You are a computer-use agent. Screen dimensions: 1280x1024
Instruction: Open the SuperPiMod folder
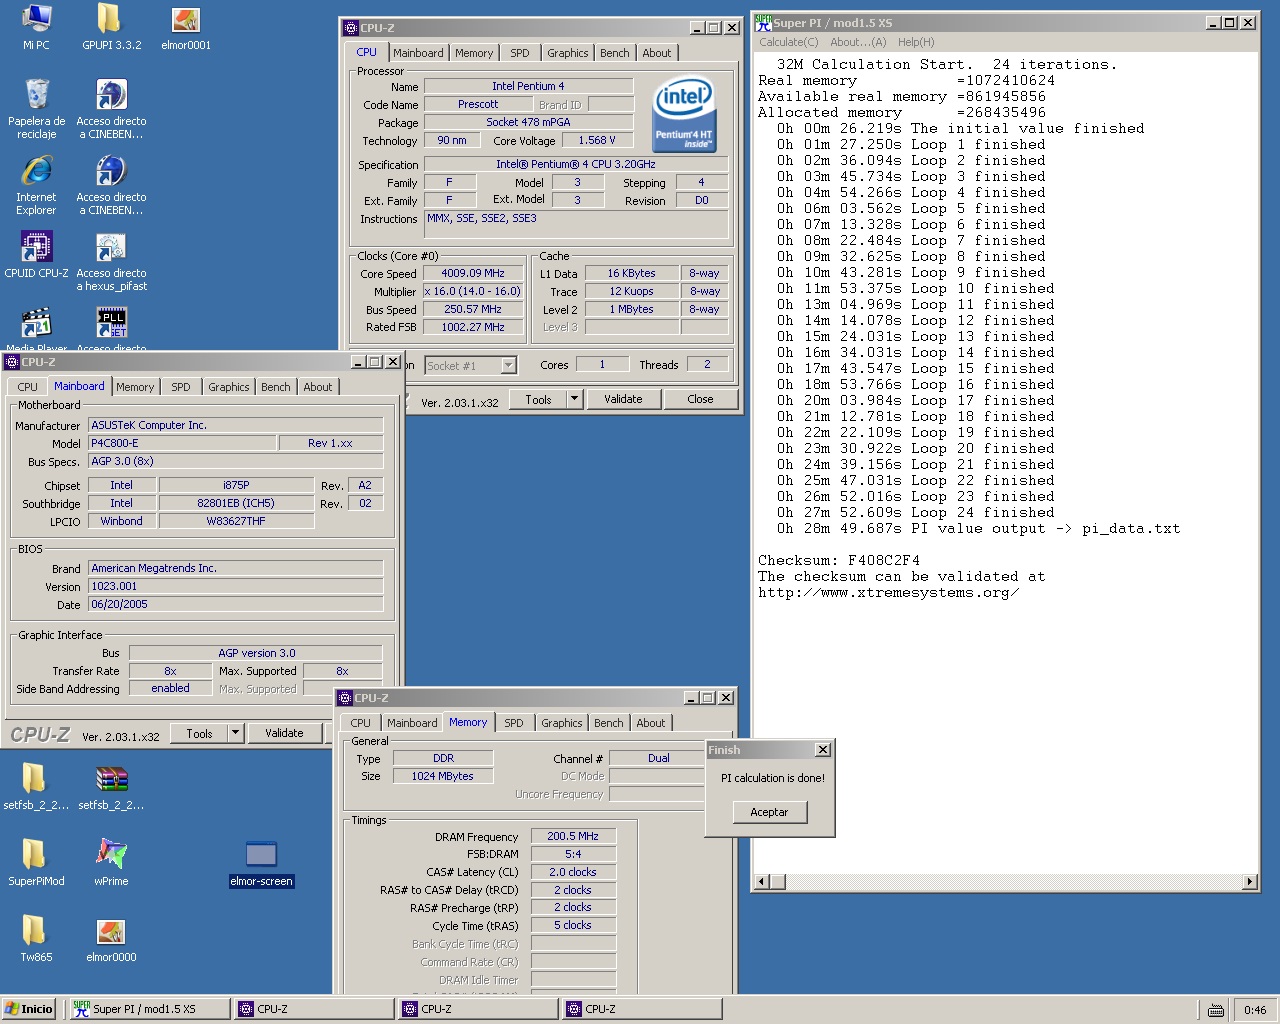click(x=36, y=862)
